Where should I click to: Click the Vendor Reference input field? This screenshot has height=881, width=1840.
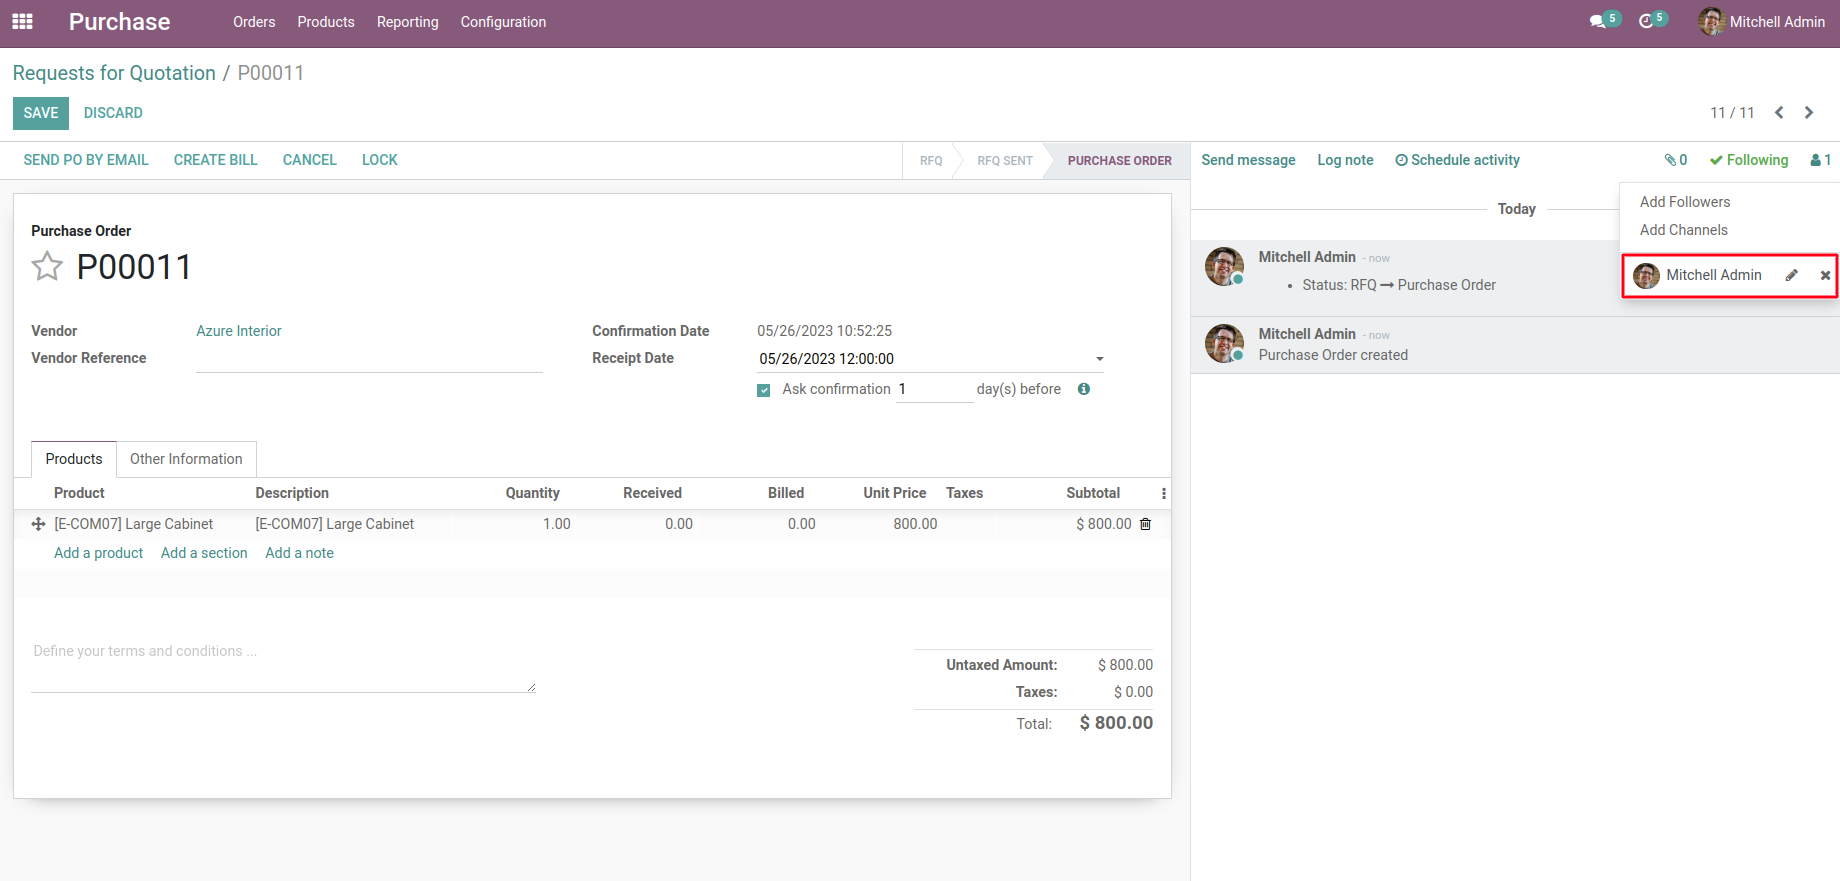369,359
